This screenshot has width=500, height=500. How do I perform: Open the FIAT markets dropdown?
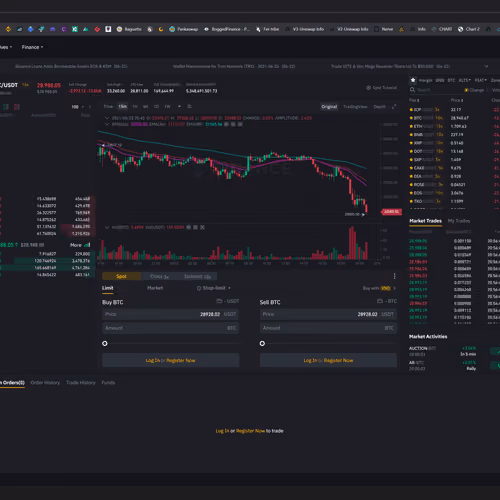tap(481, 80)
